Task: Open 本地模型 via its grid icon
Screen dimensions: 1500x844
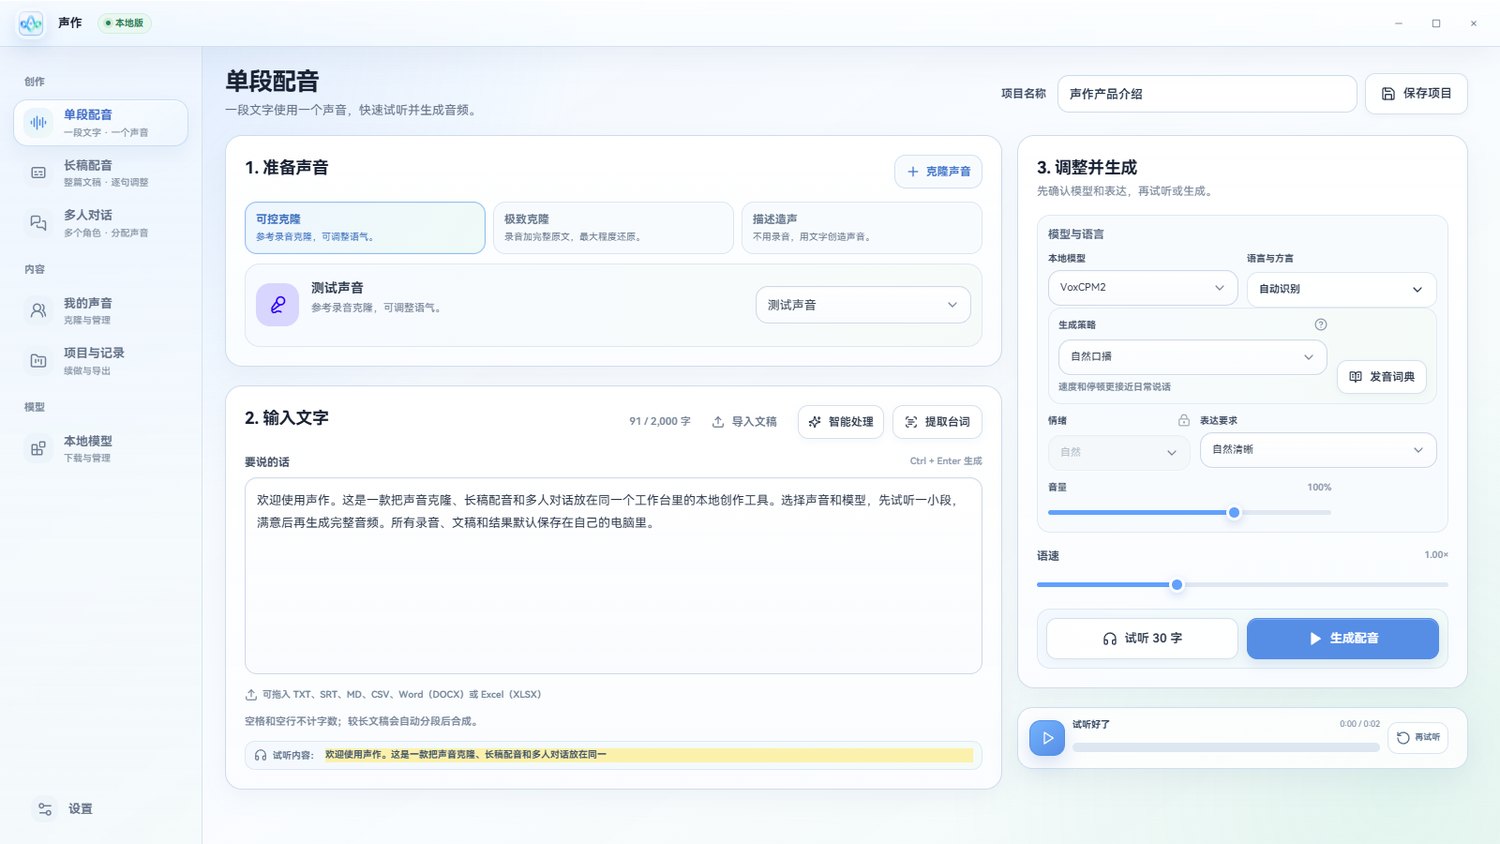Action: [38, 449]
